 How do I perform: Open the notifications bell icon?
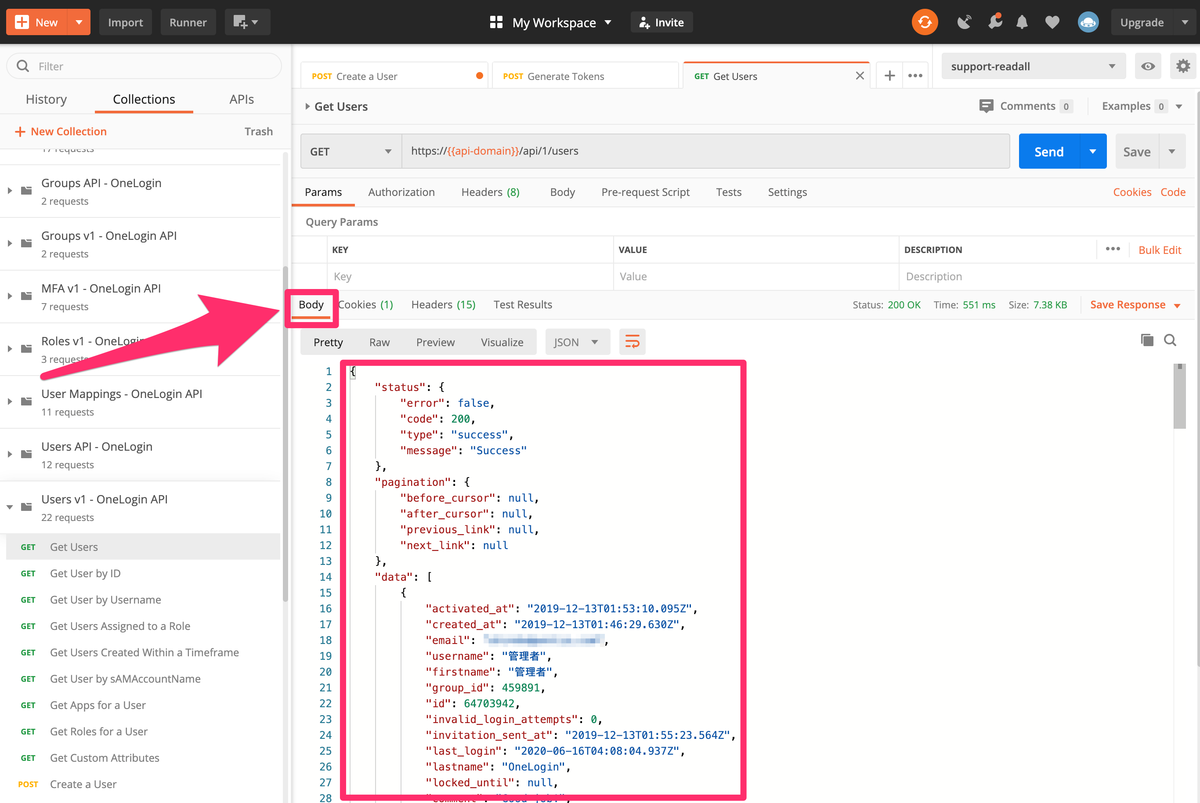pyautogui.click(x=1022, y=22)
